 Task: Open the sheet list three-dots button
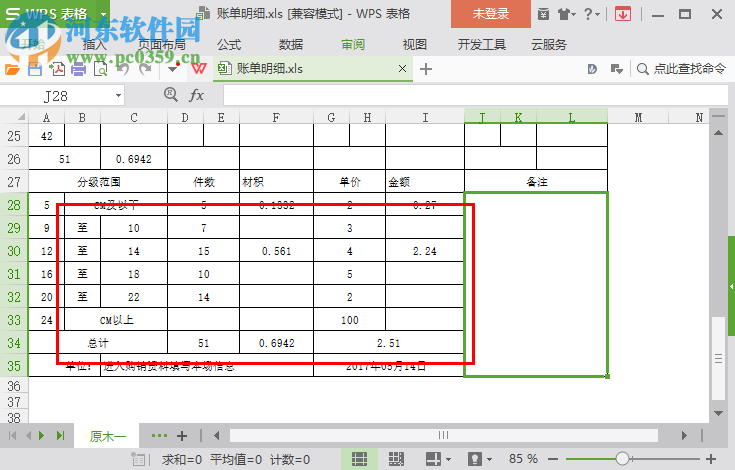point(159,436)
